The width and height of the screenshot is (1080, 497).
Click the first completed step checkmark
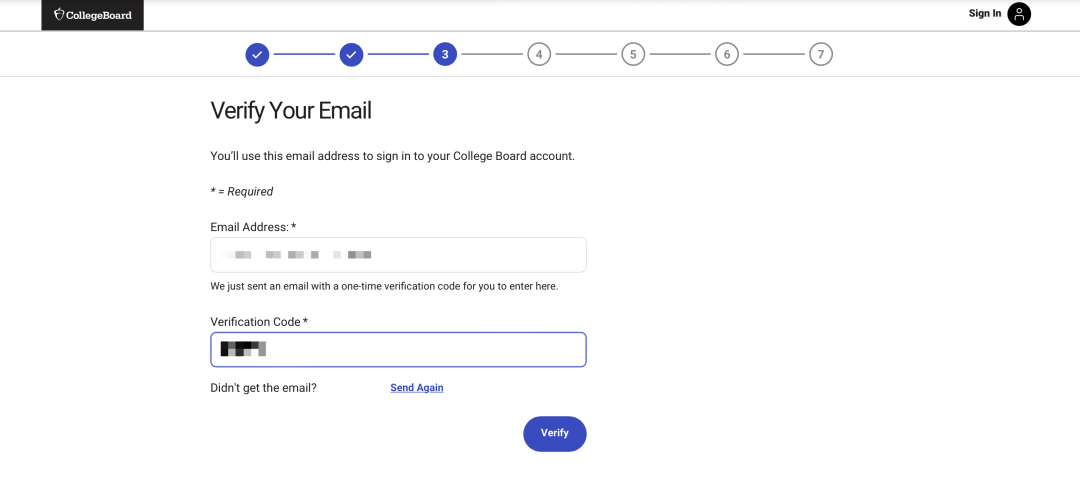[257, 54]
